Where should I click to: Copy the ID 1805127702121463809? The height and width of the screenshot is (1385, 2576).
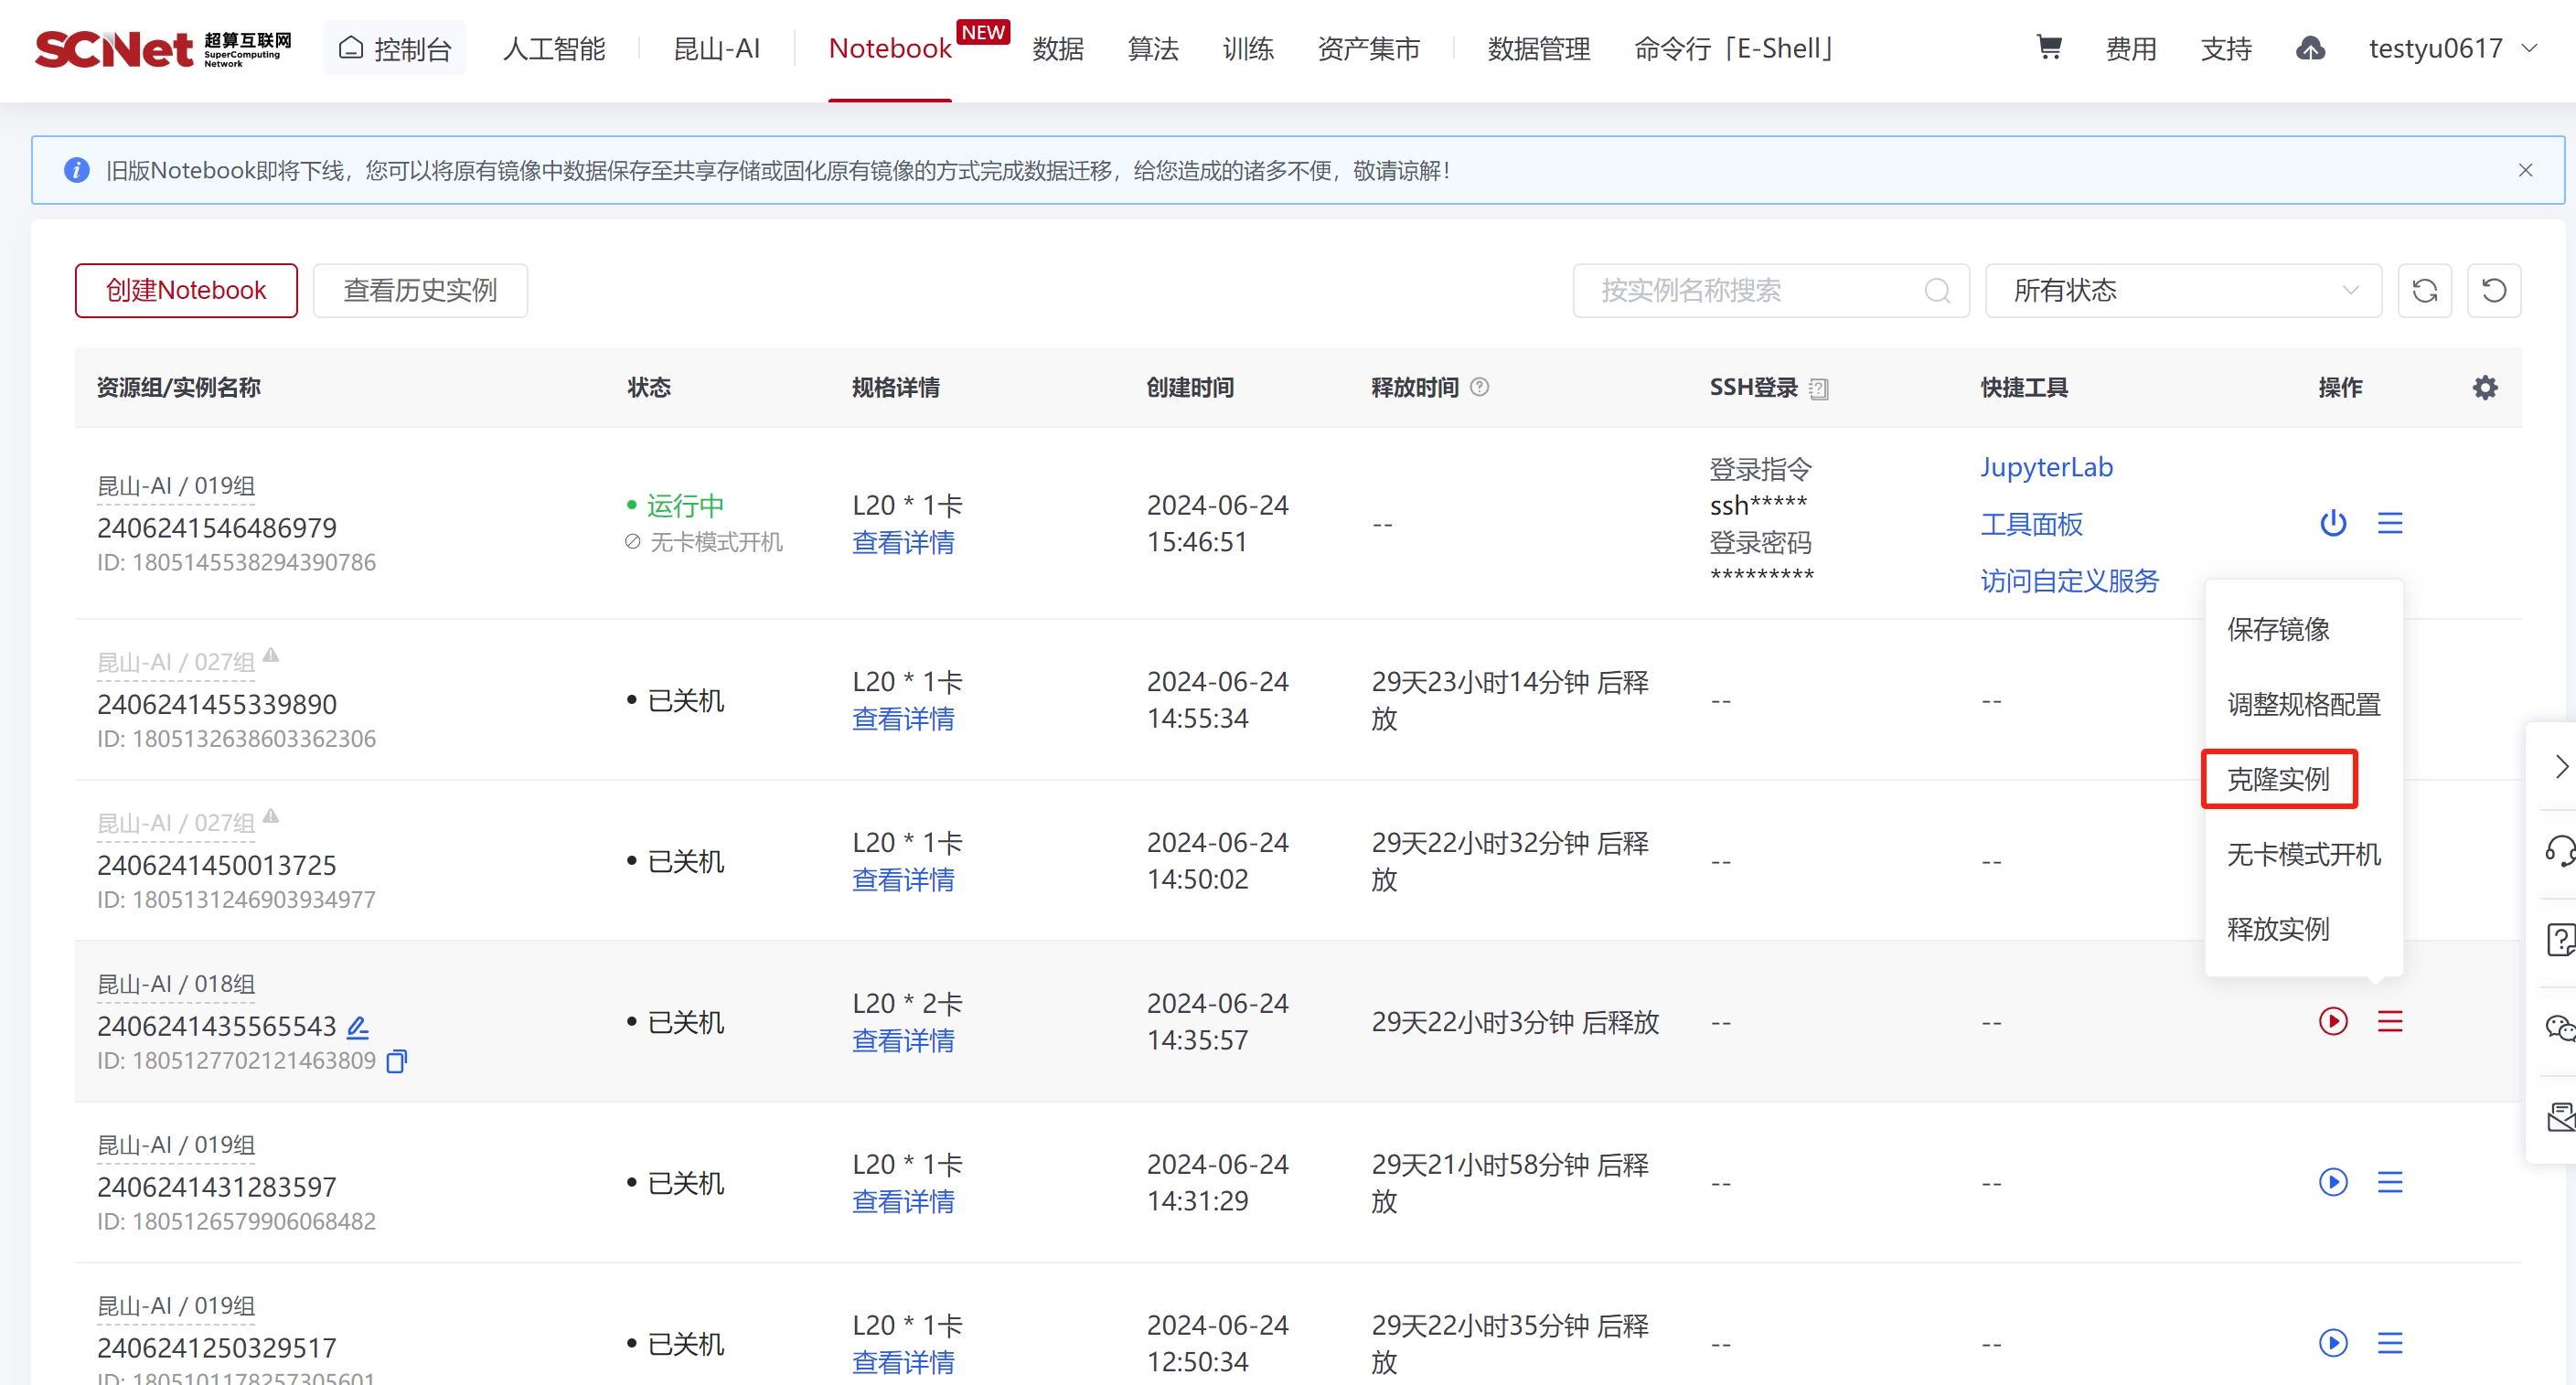pos(397,1061)
